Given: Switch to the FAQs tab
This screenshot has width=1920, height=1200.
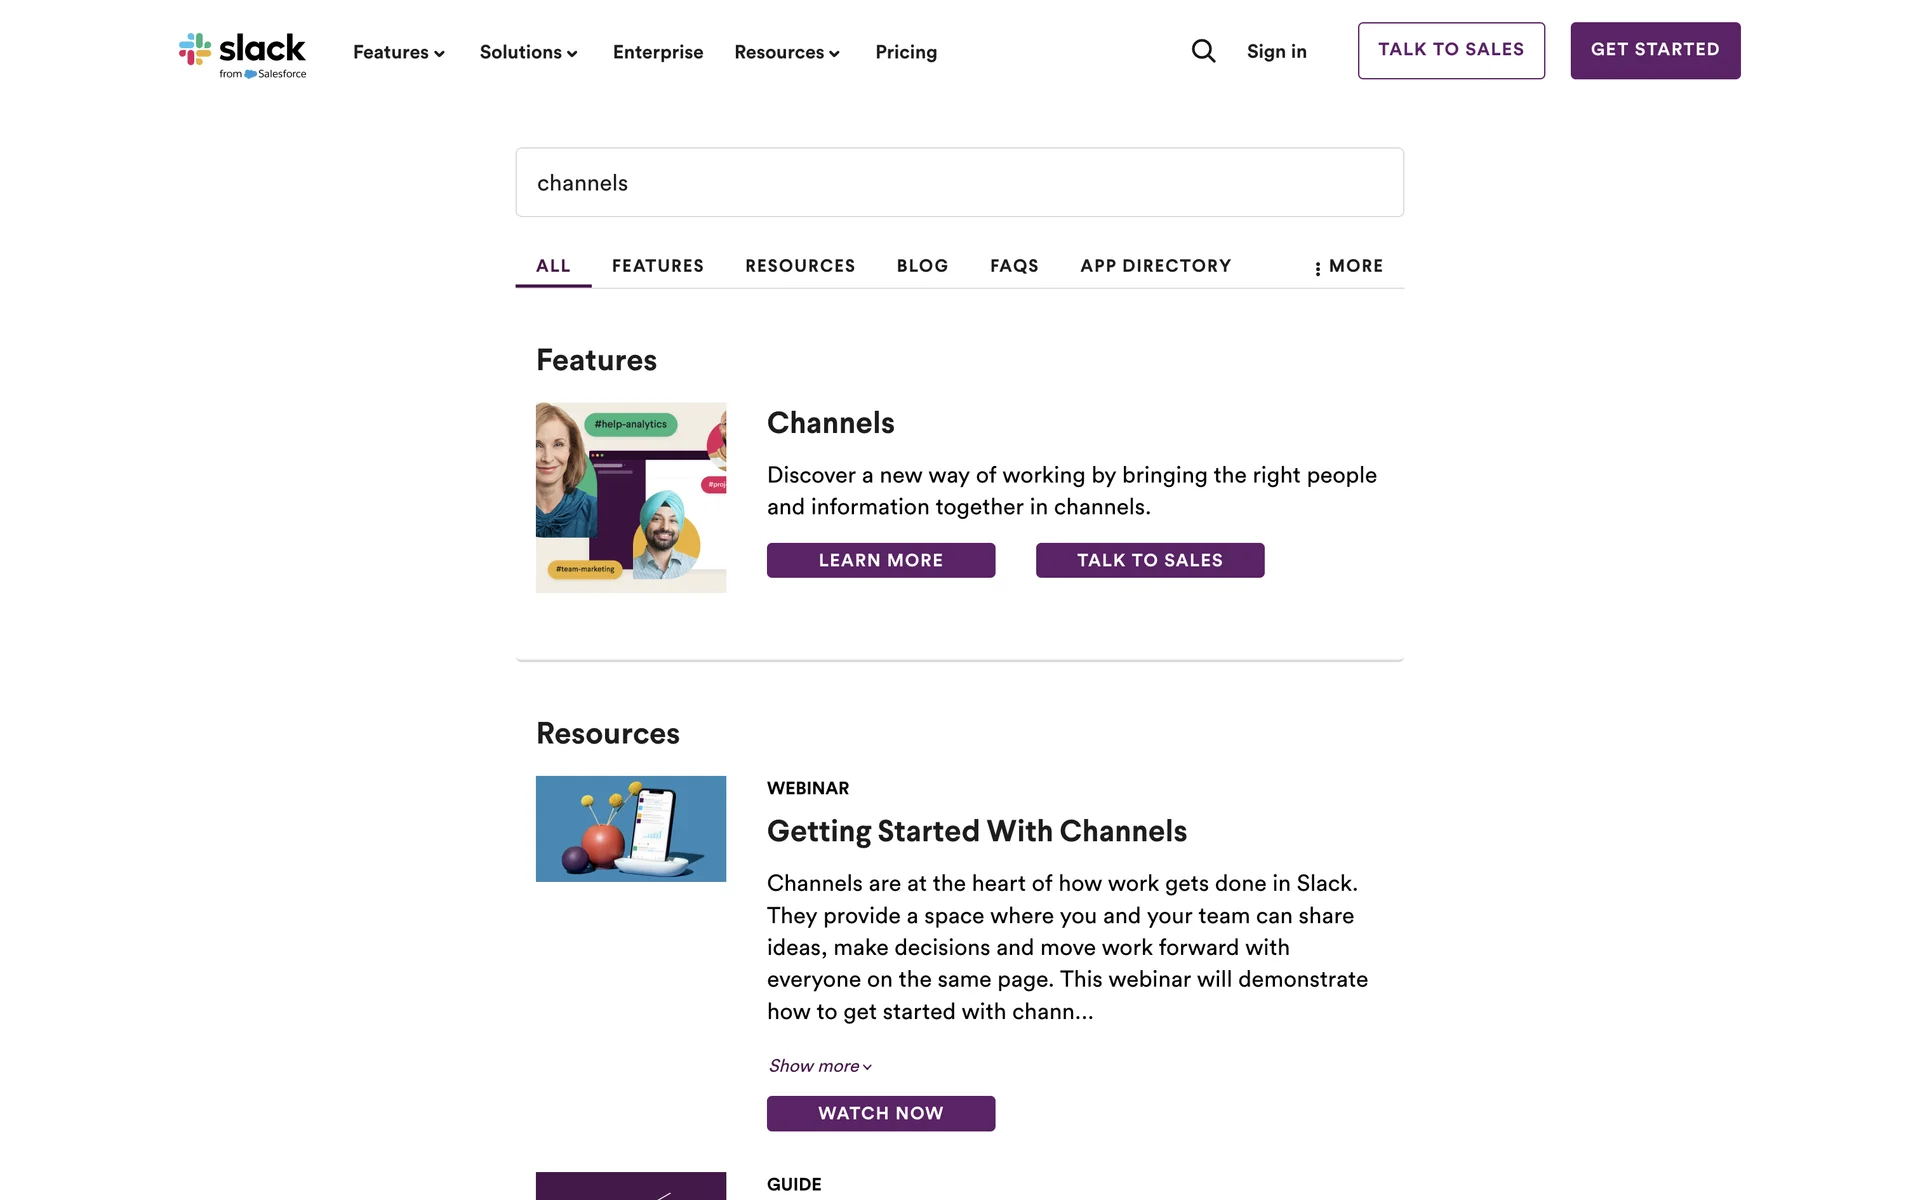Looking at the screenshot, I should [1014, 266].
